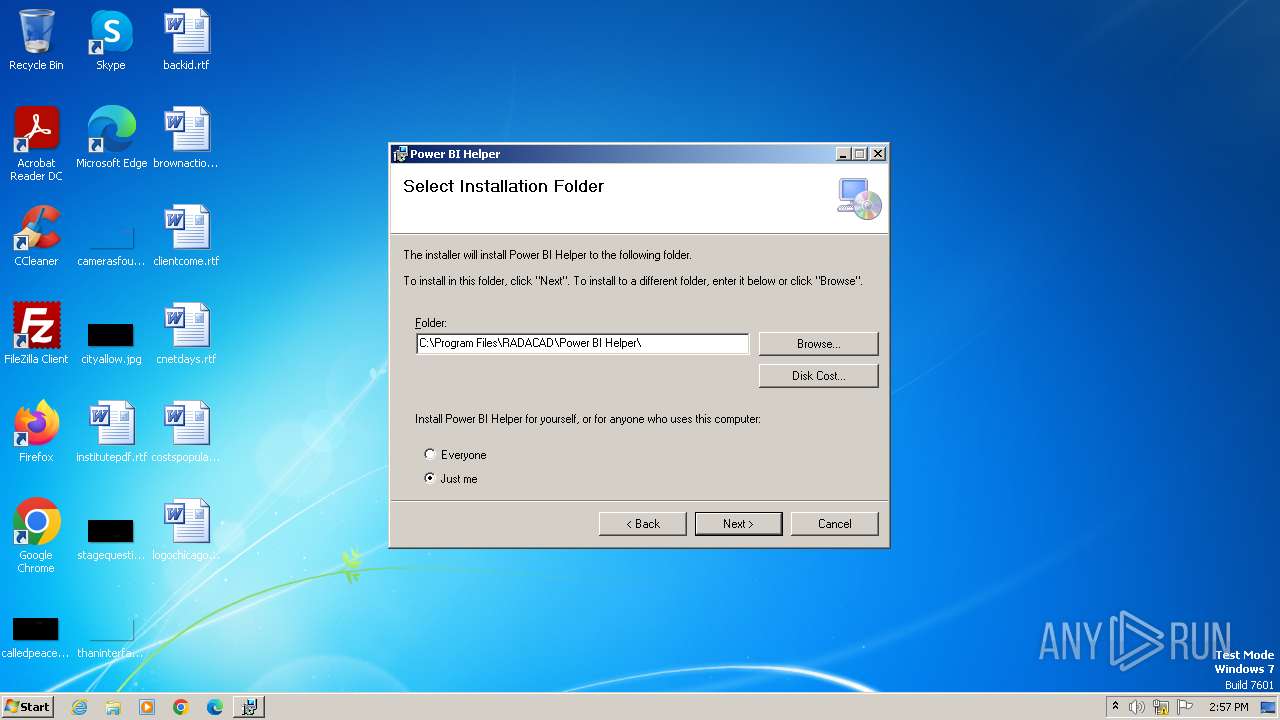
Task: Show hidden system tray icons
Action: click(1115, 707)
